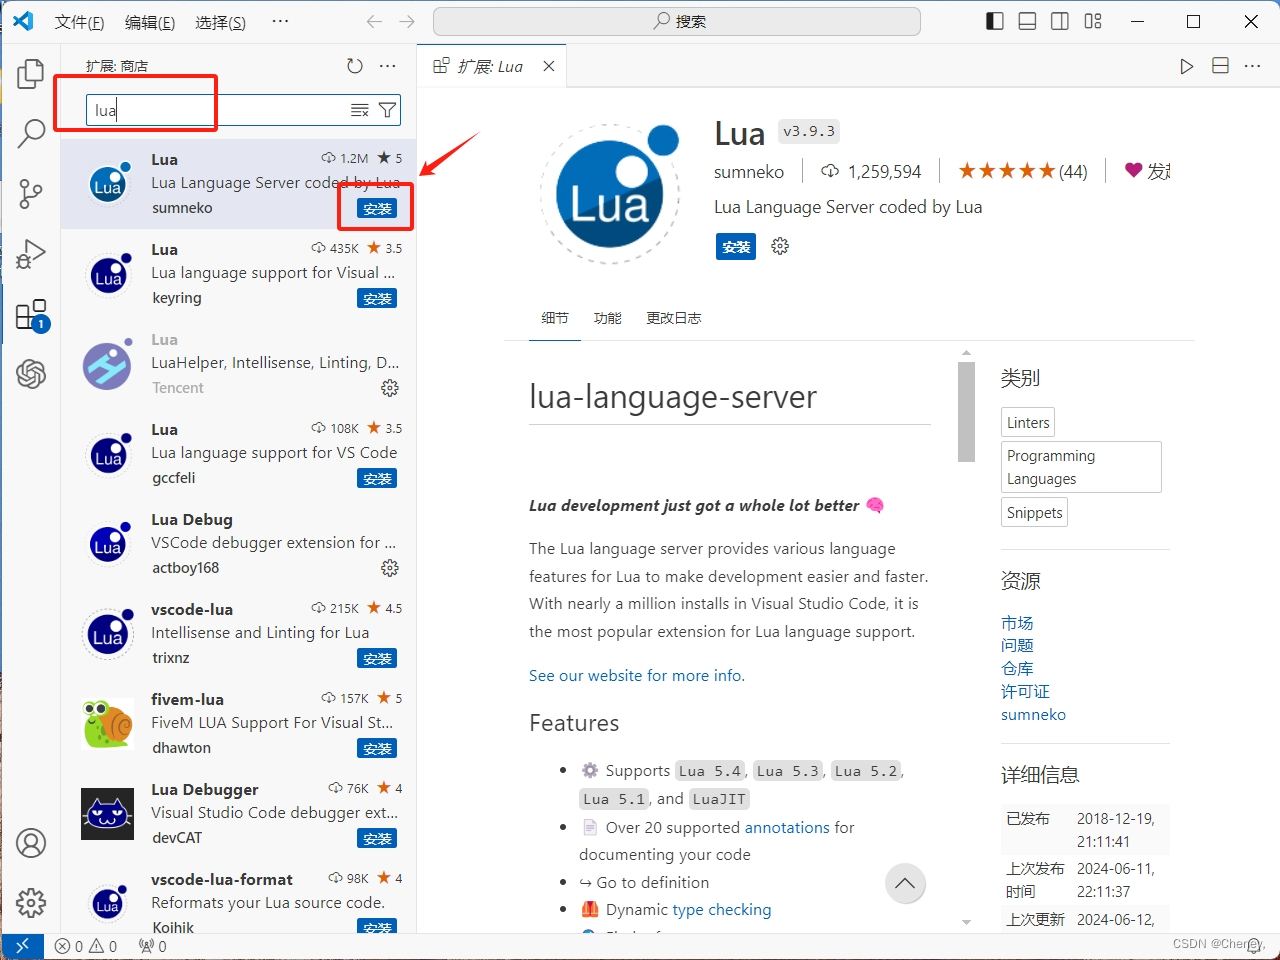The height and width of the screenshot is (960, 1280).
Task: Install Lua from the extension details page
Action: (736, 247)
